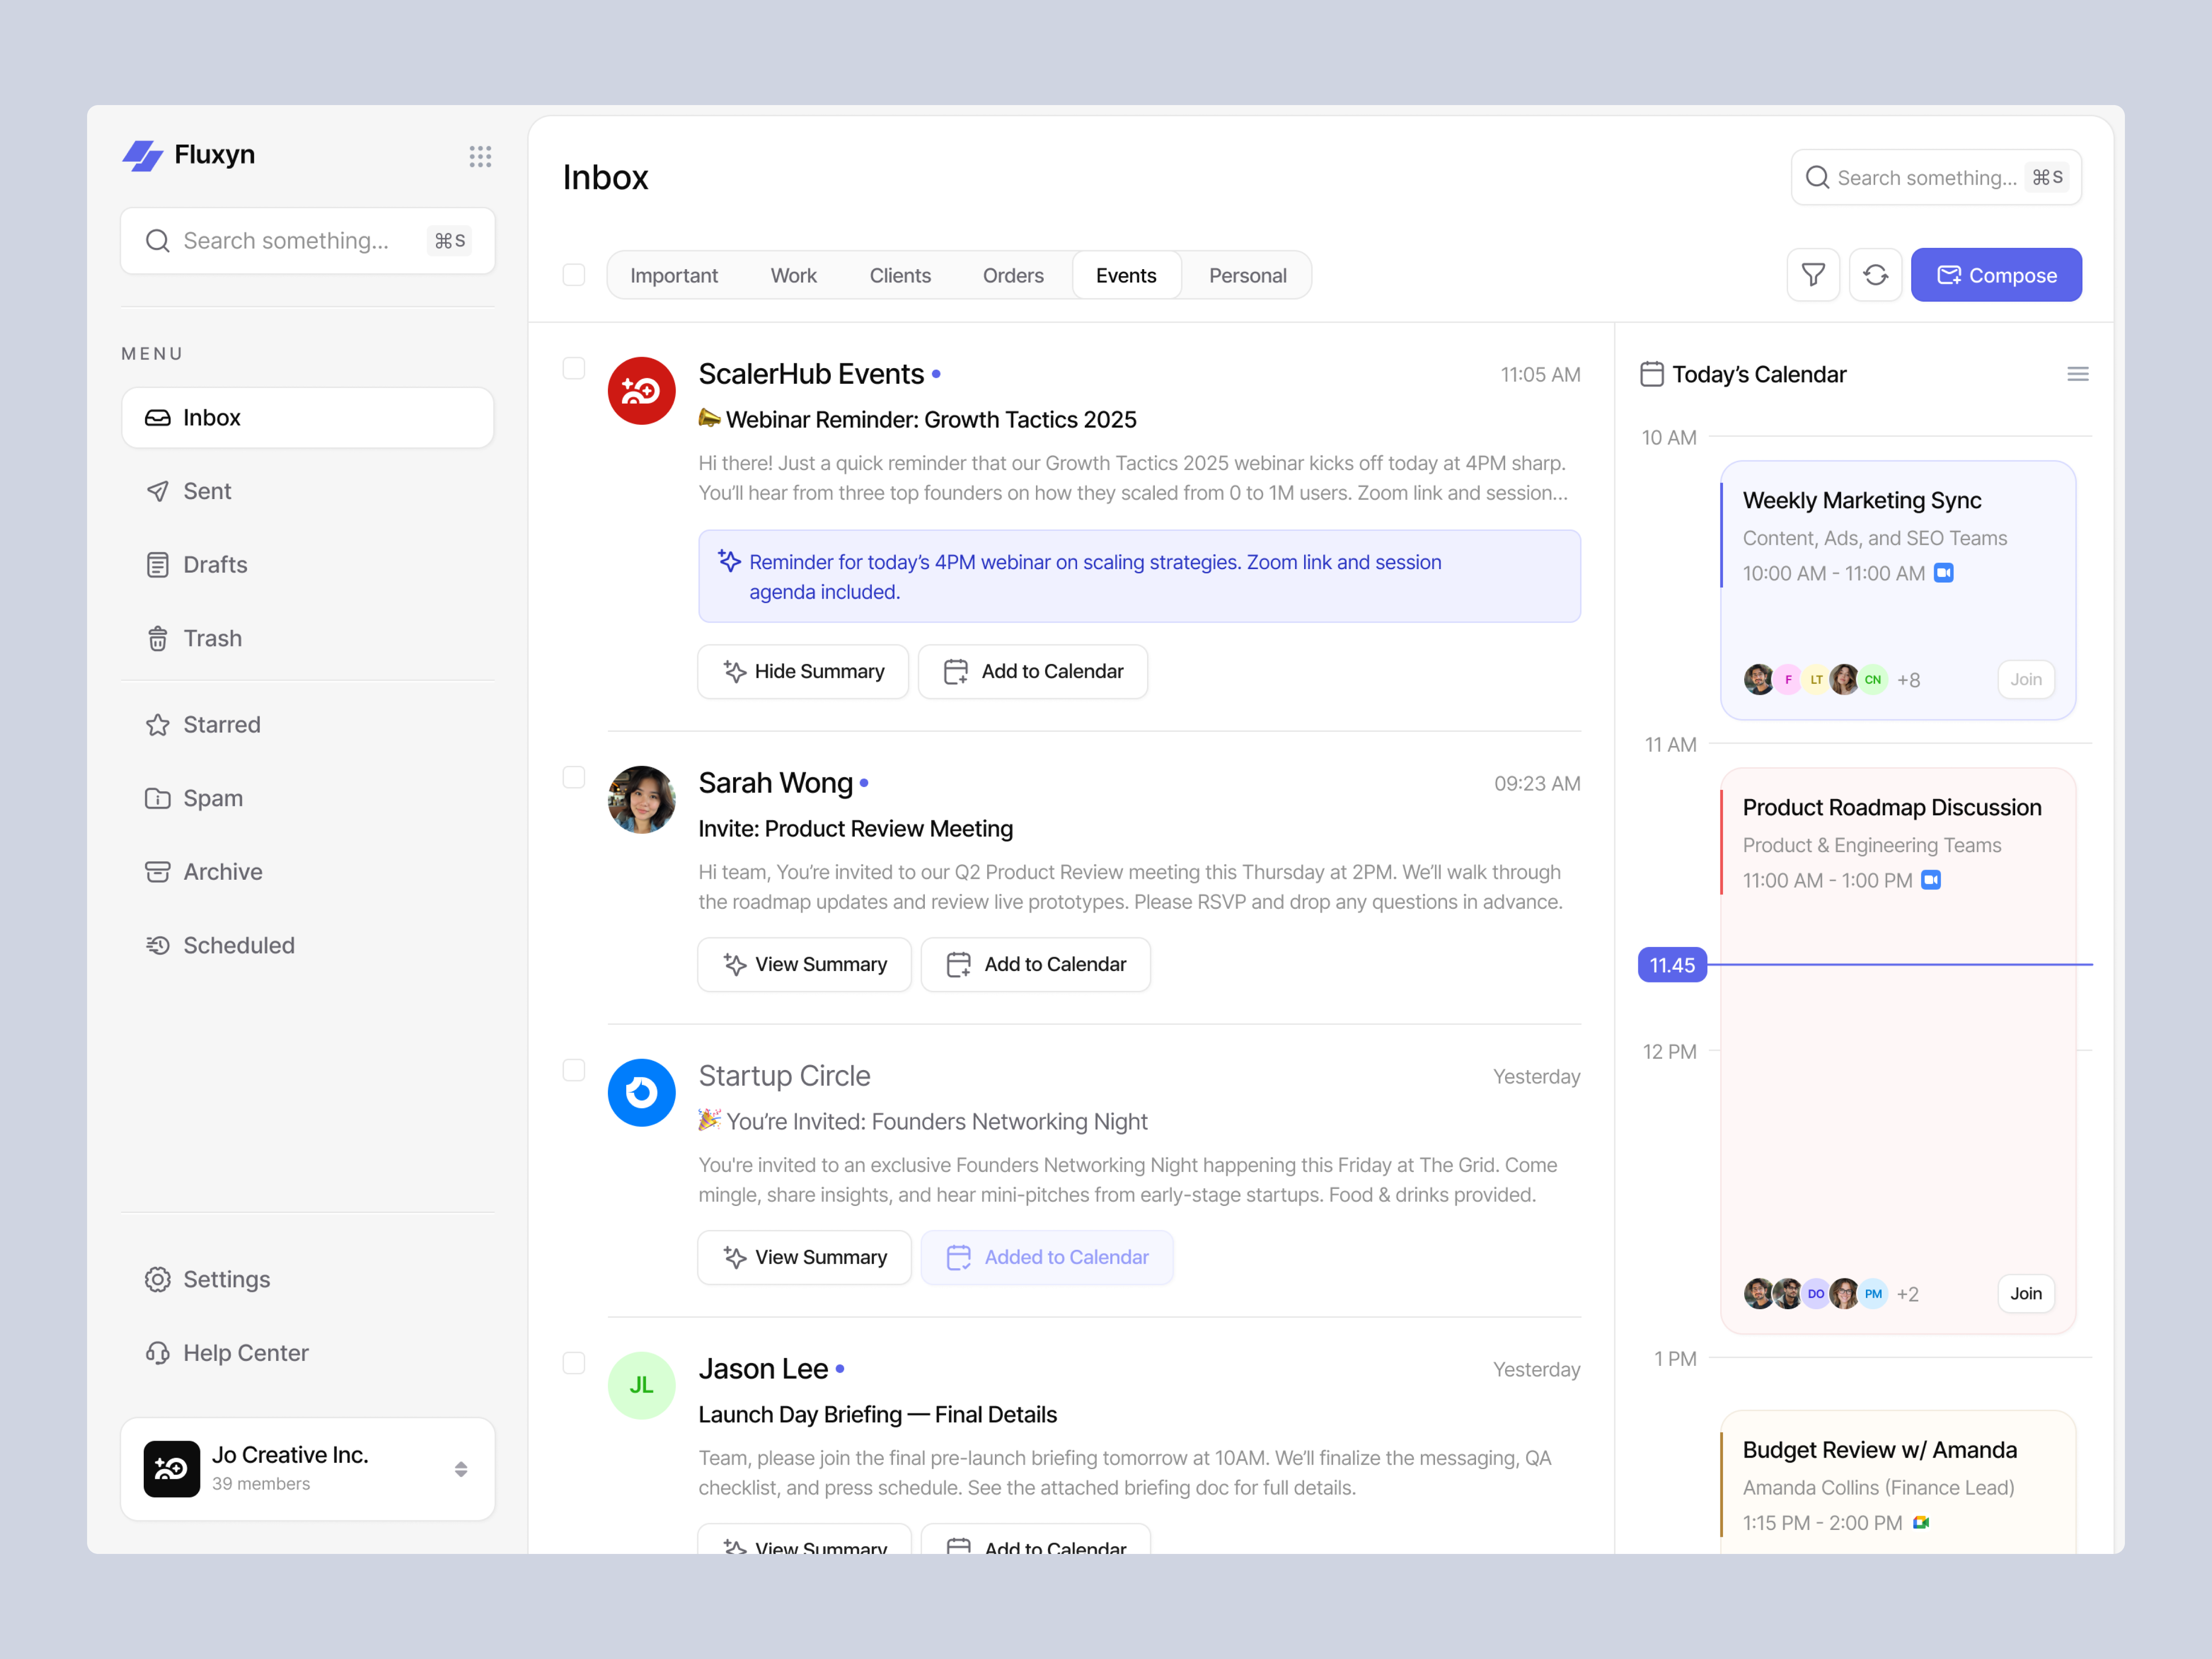Hide the summary on the Webinar Reminder email
This screenshot has height=1659, width=2212.
[x=803, y=671]
